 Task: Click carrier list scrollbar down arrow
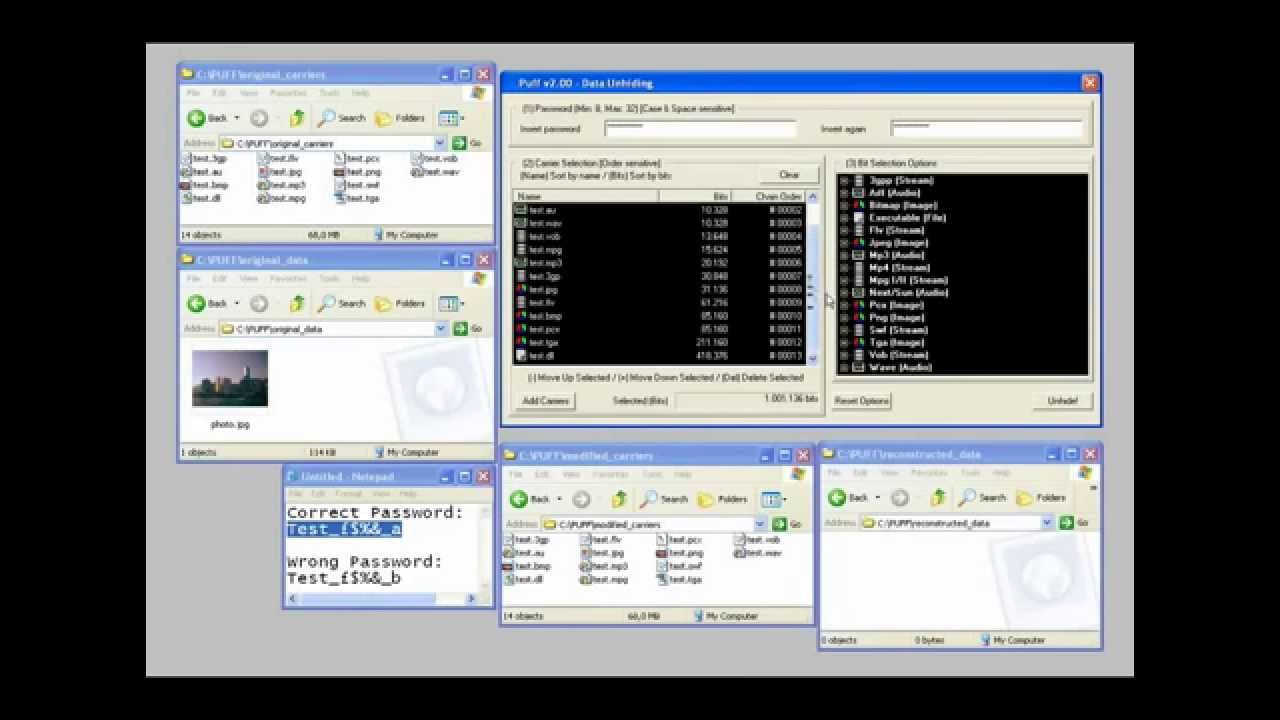coord(812,358)
